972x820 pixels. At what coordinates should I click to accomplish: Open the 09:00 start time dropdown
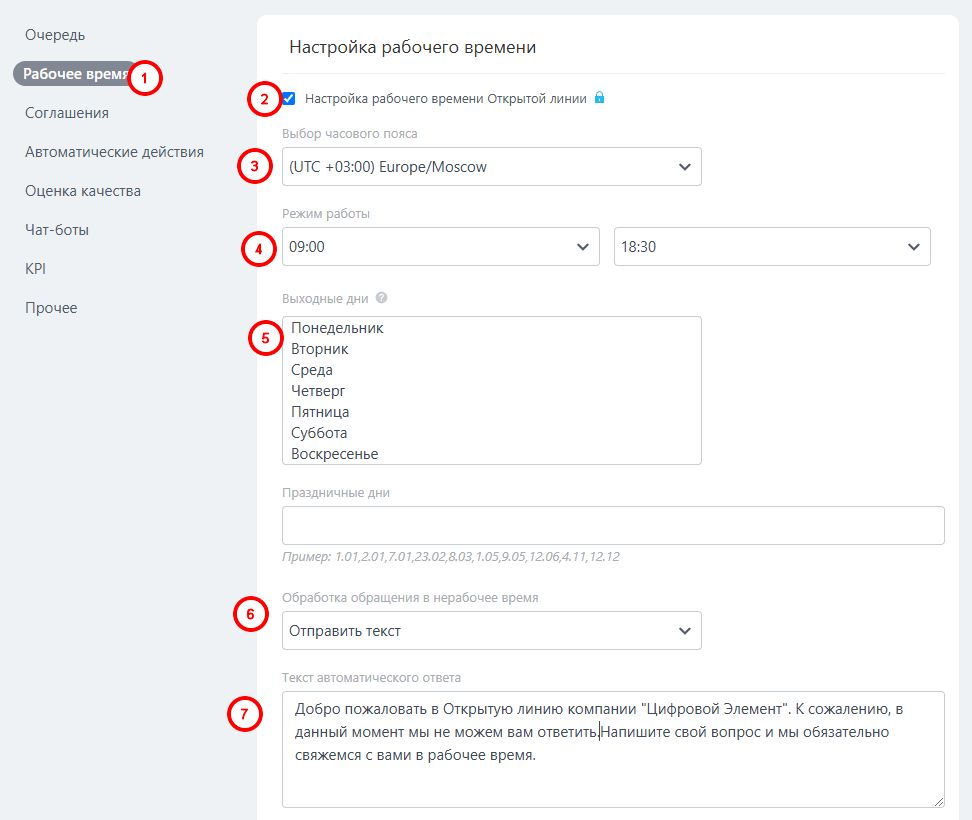point(440,247)
